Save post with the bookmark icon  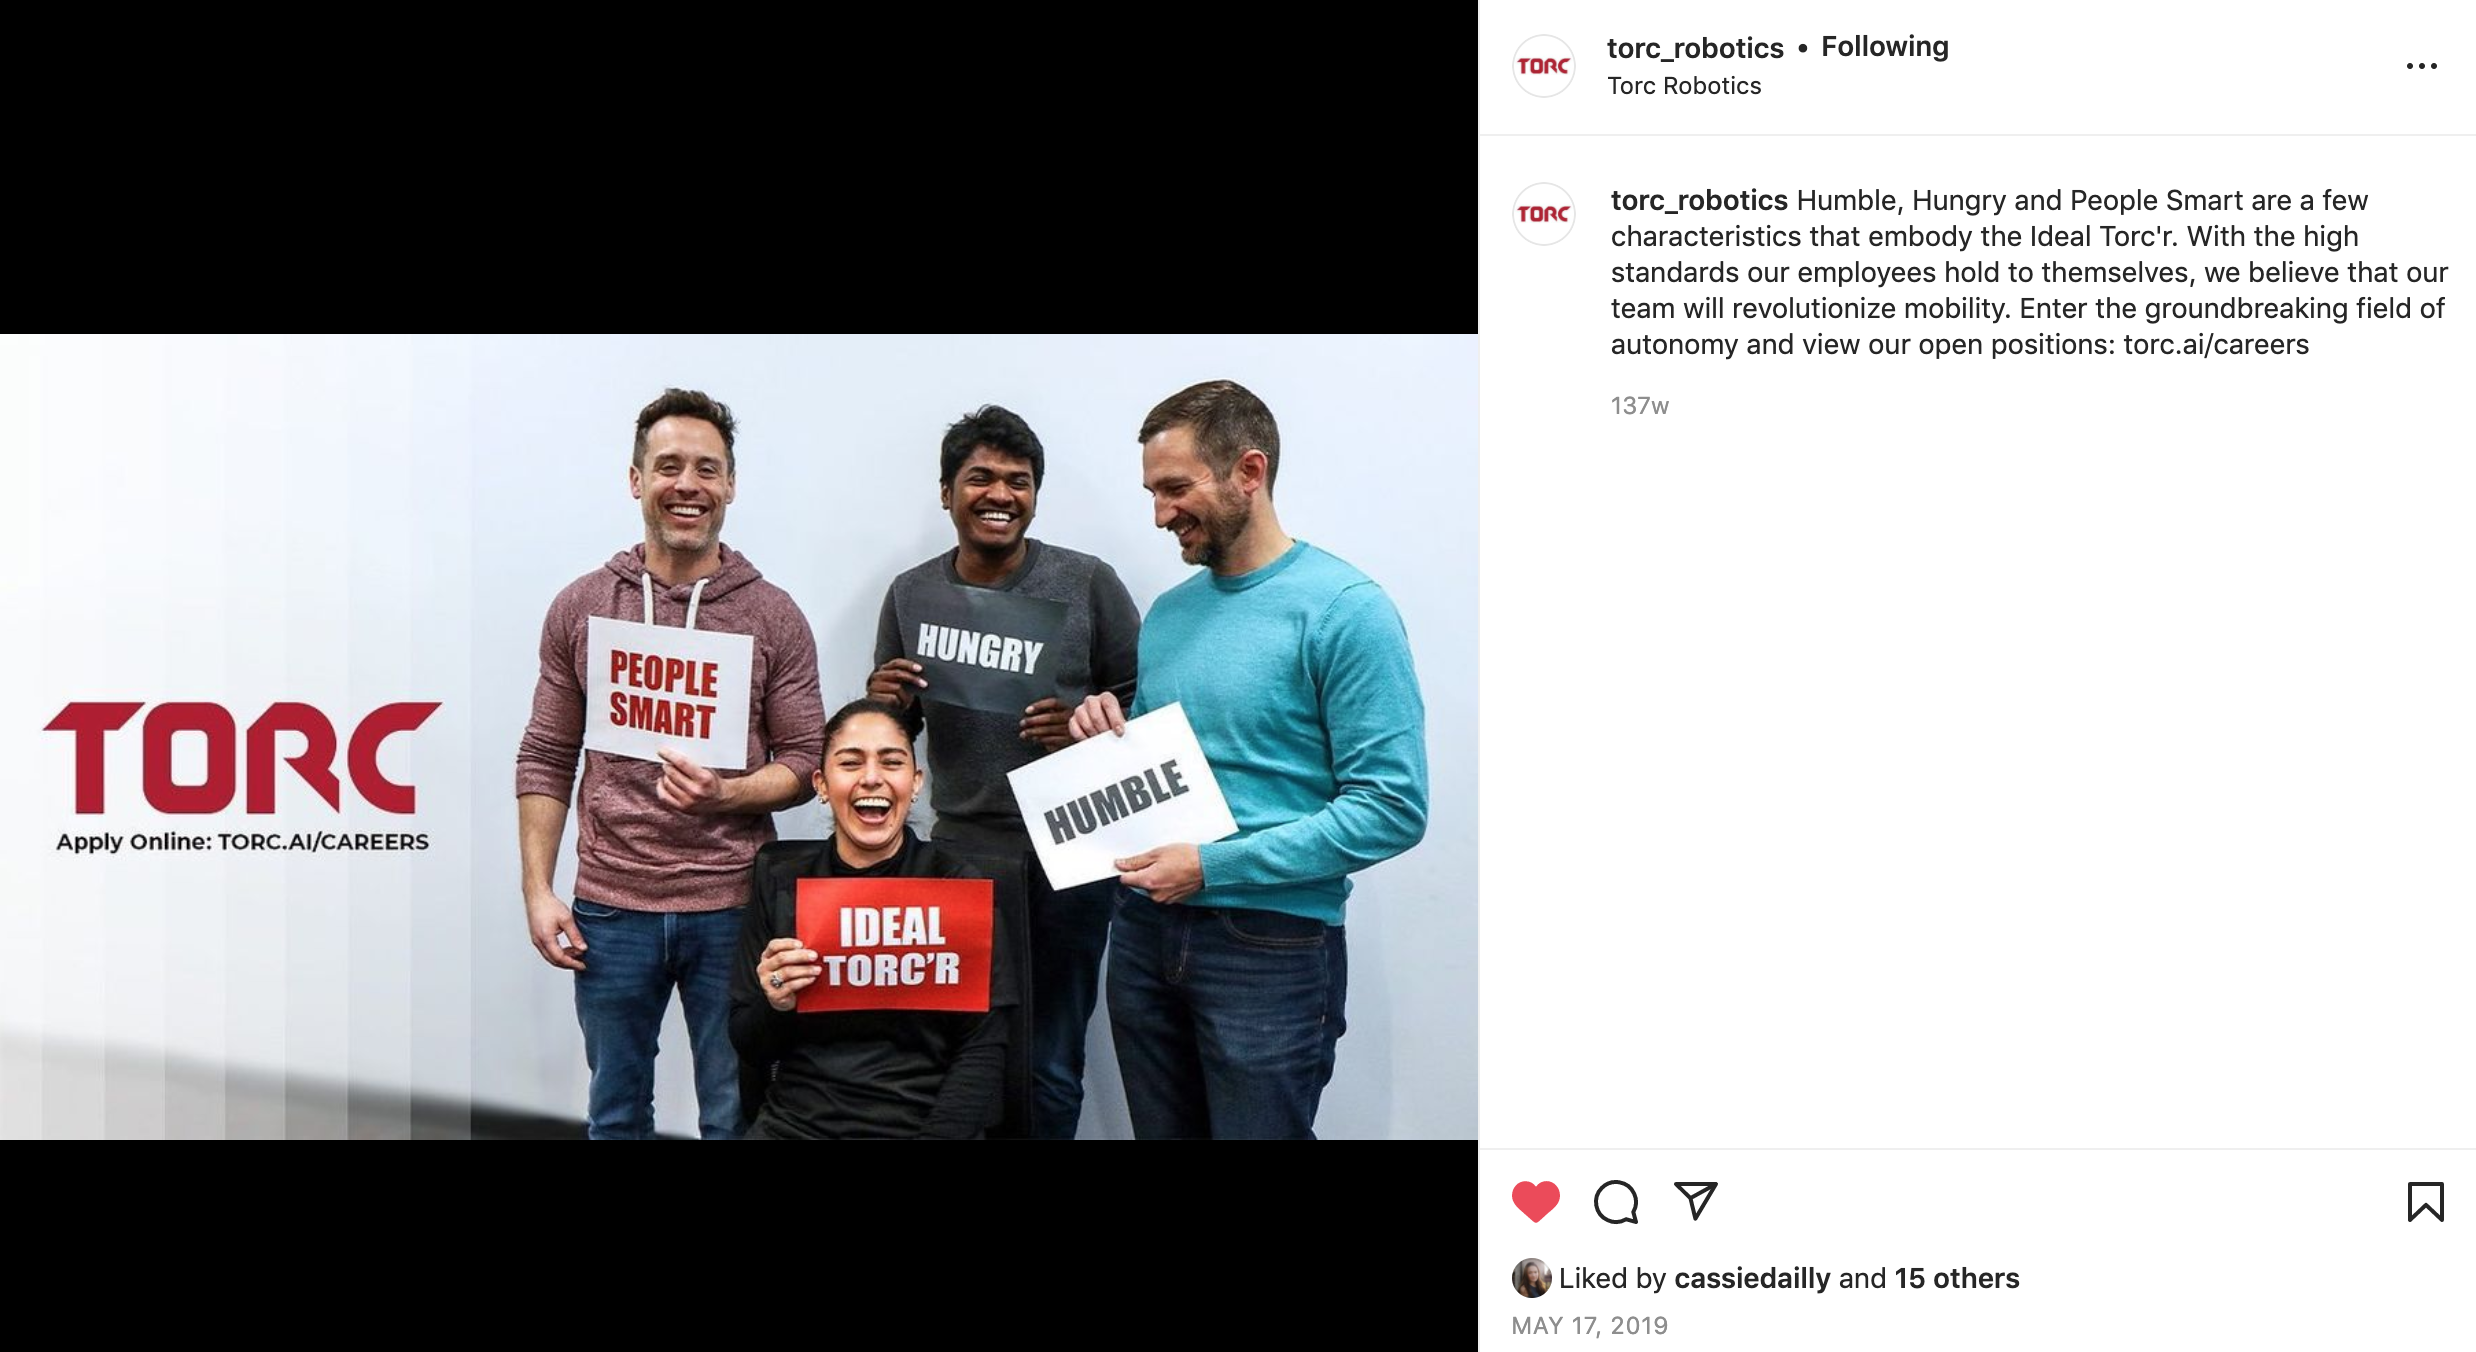coord(2425,1202)
